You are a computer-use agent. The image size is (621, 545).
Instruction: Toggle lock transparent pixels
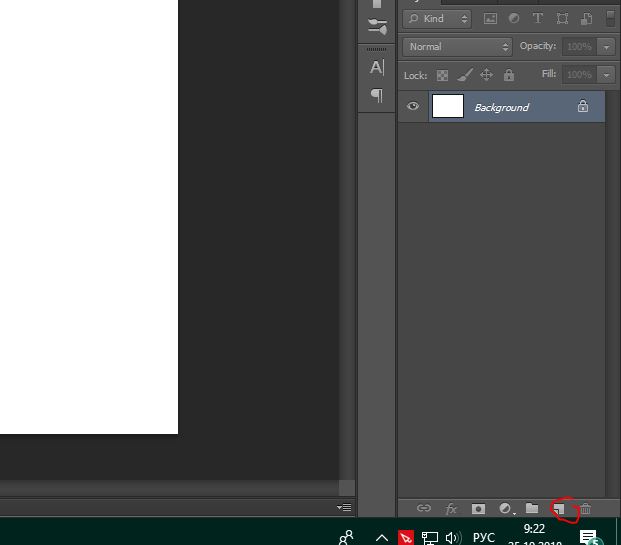coord(442,75)
